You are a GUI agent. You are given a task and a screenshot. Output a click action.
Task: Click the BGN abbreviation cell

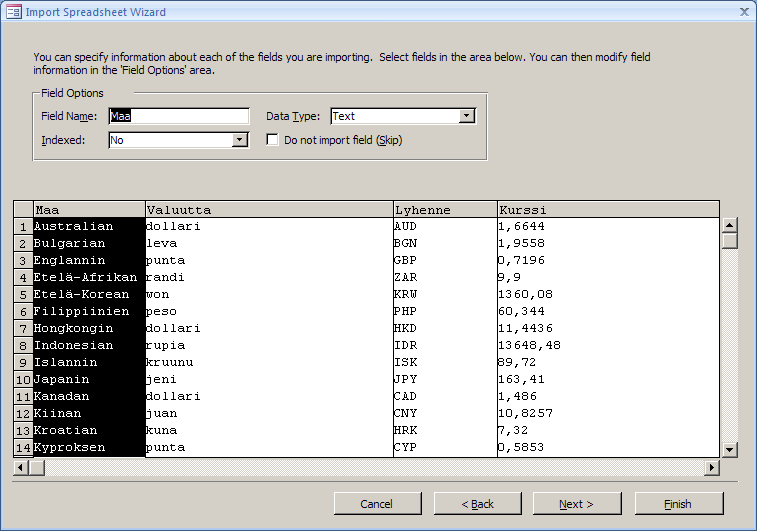click(445, 243)
